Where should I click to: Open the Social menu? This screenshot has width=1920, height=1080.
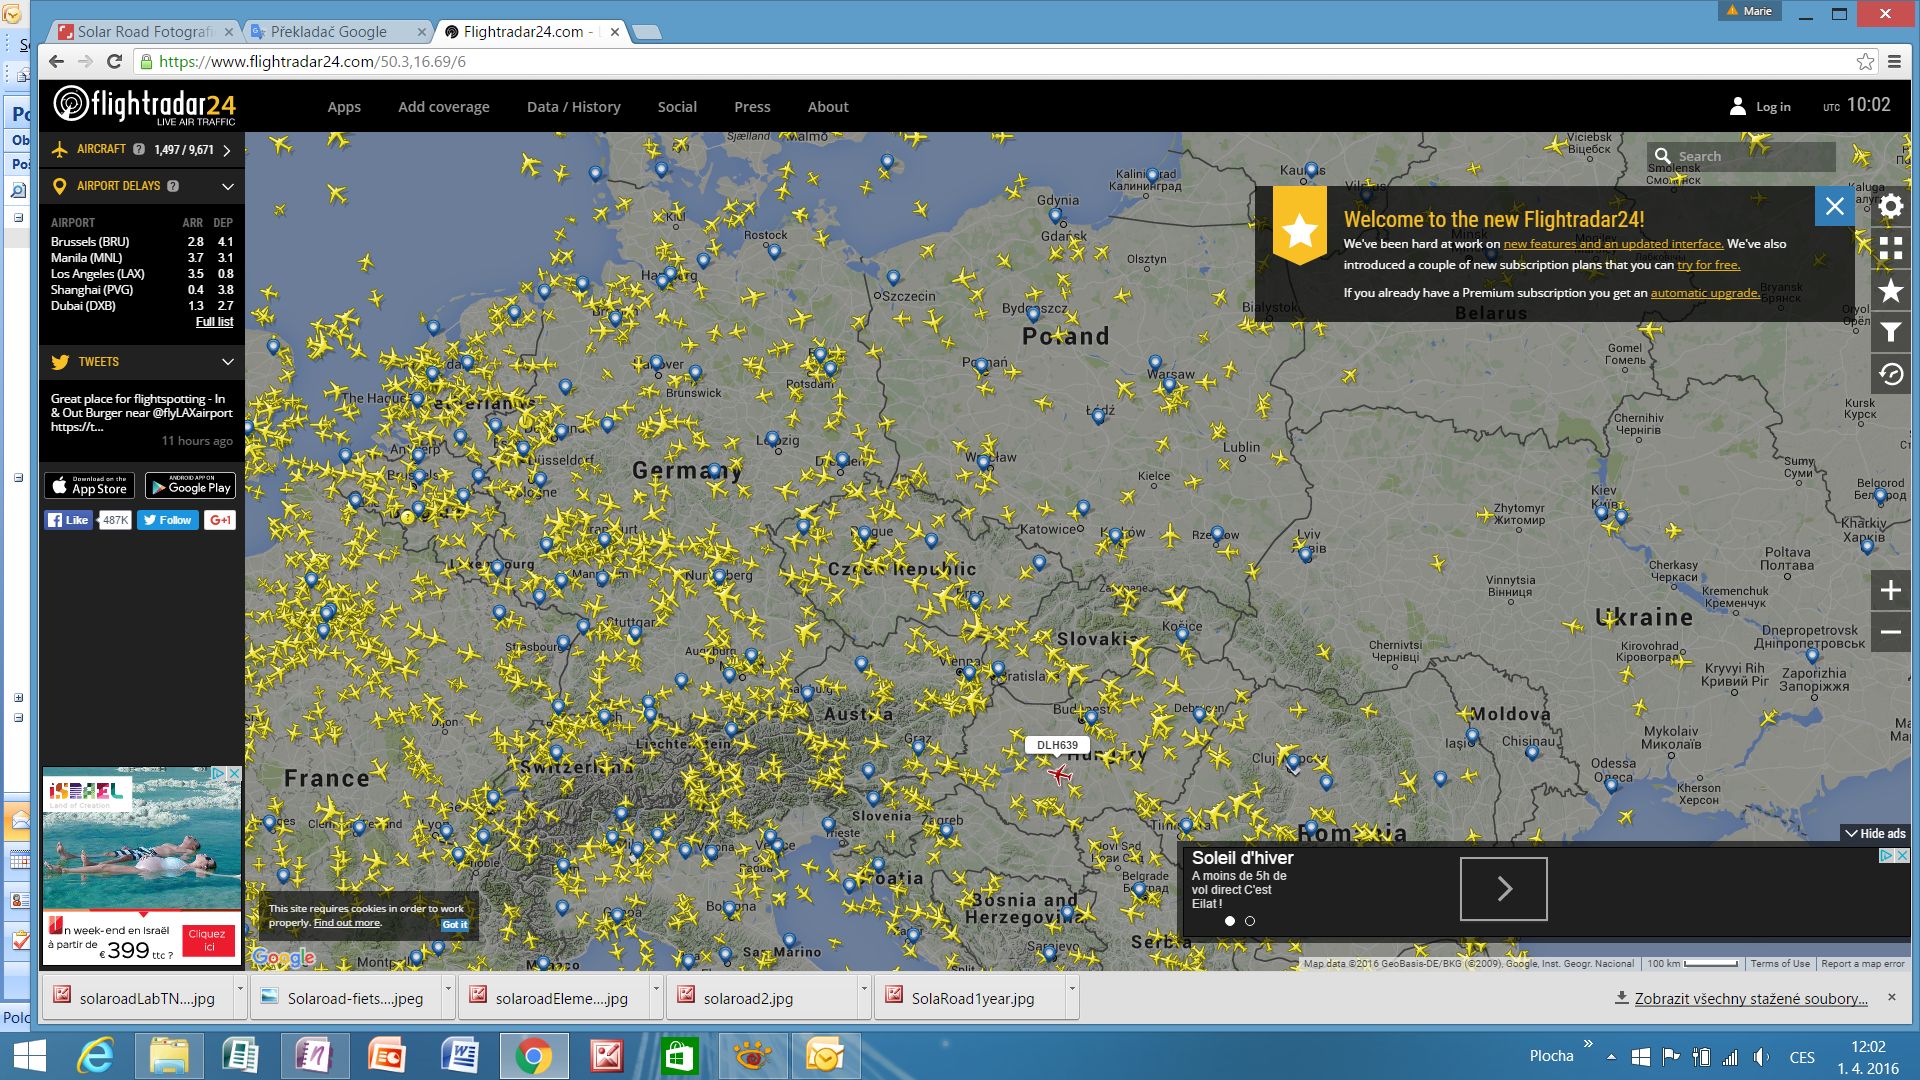click(677, 107)
